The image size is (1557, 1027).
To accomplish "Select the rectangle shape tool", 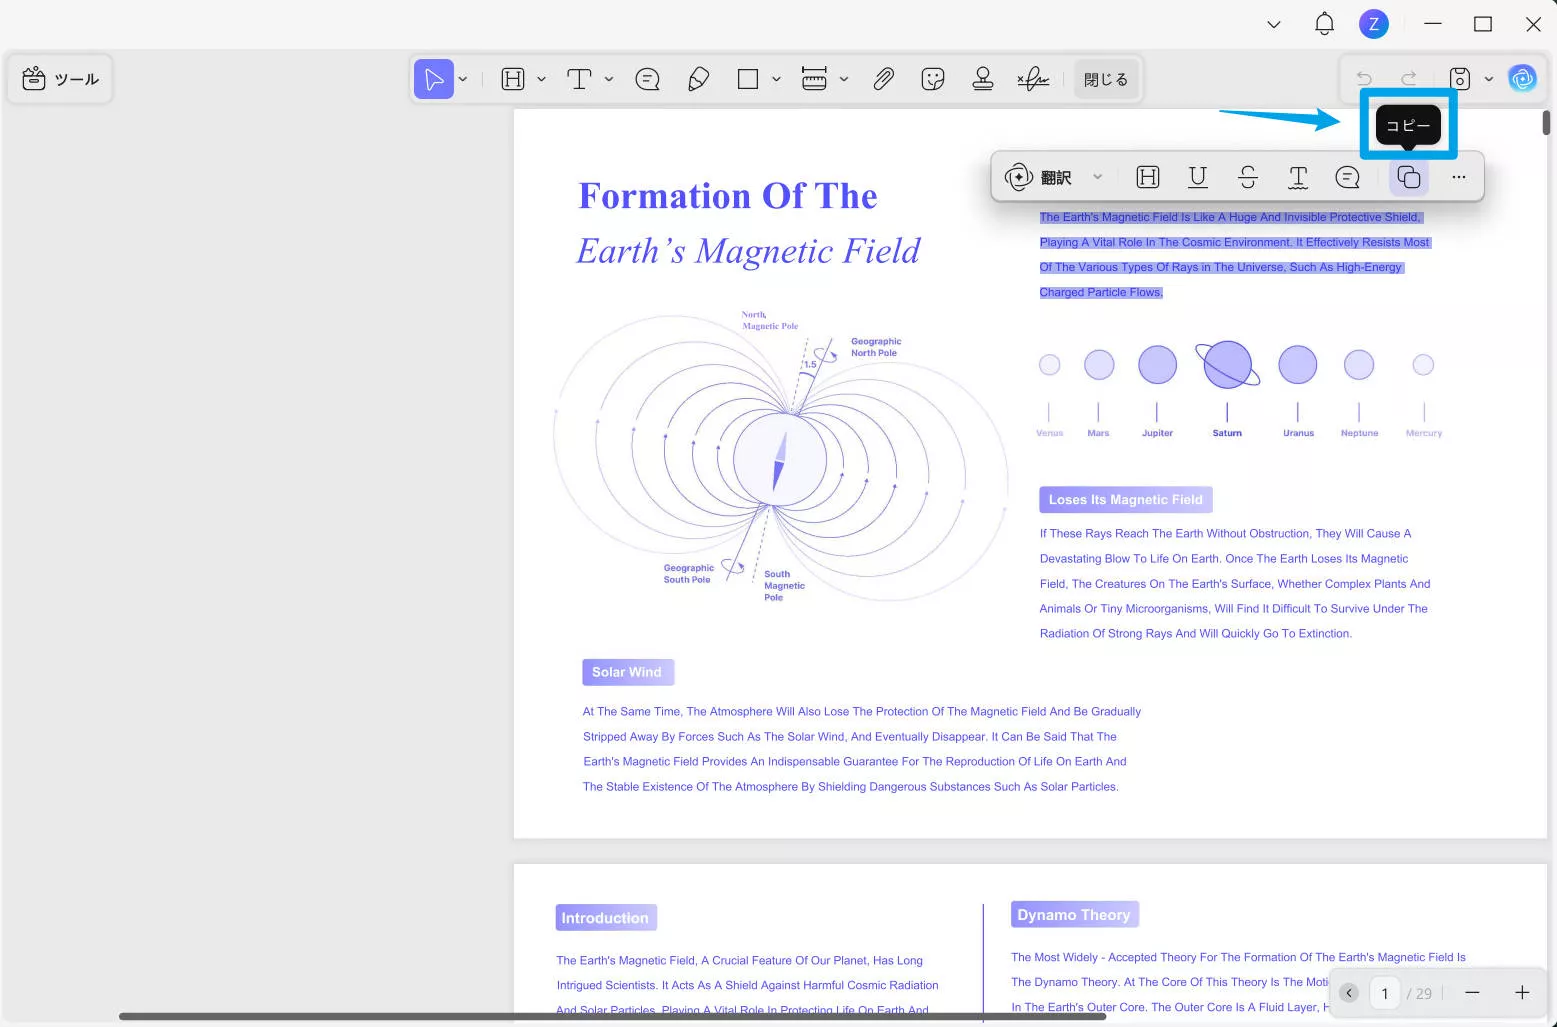I will click(x=748, y=79).
